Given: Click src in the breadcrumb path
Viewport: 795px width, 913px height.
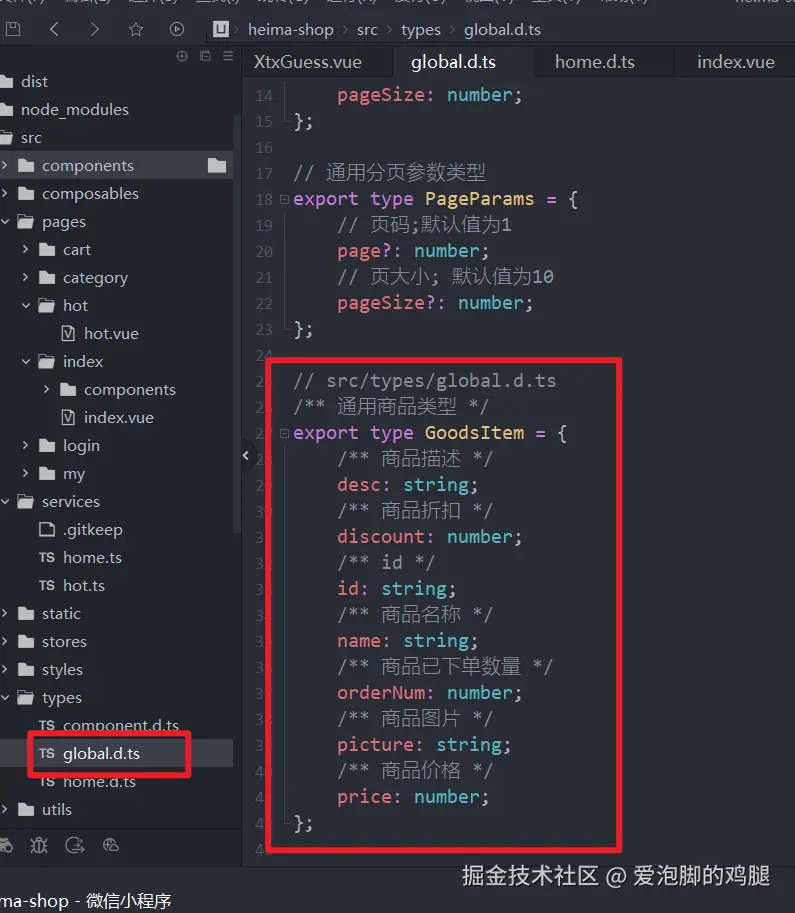Looking at the screenshot, I should click(368, 30).
